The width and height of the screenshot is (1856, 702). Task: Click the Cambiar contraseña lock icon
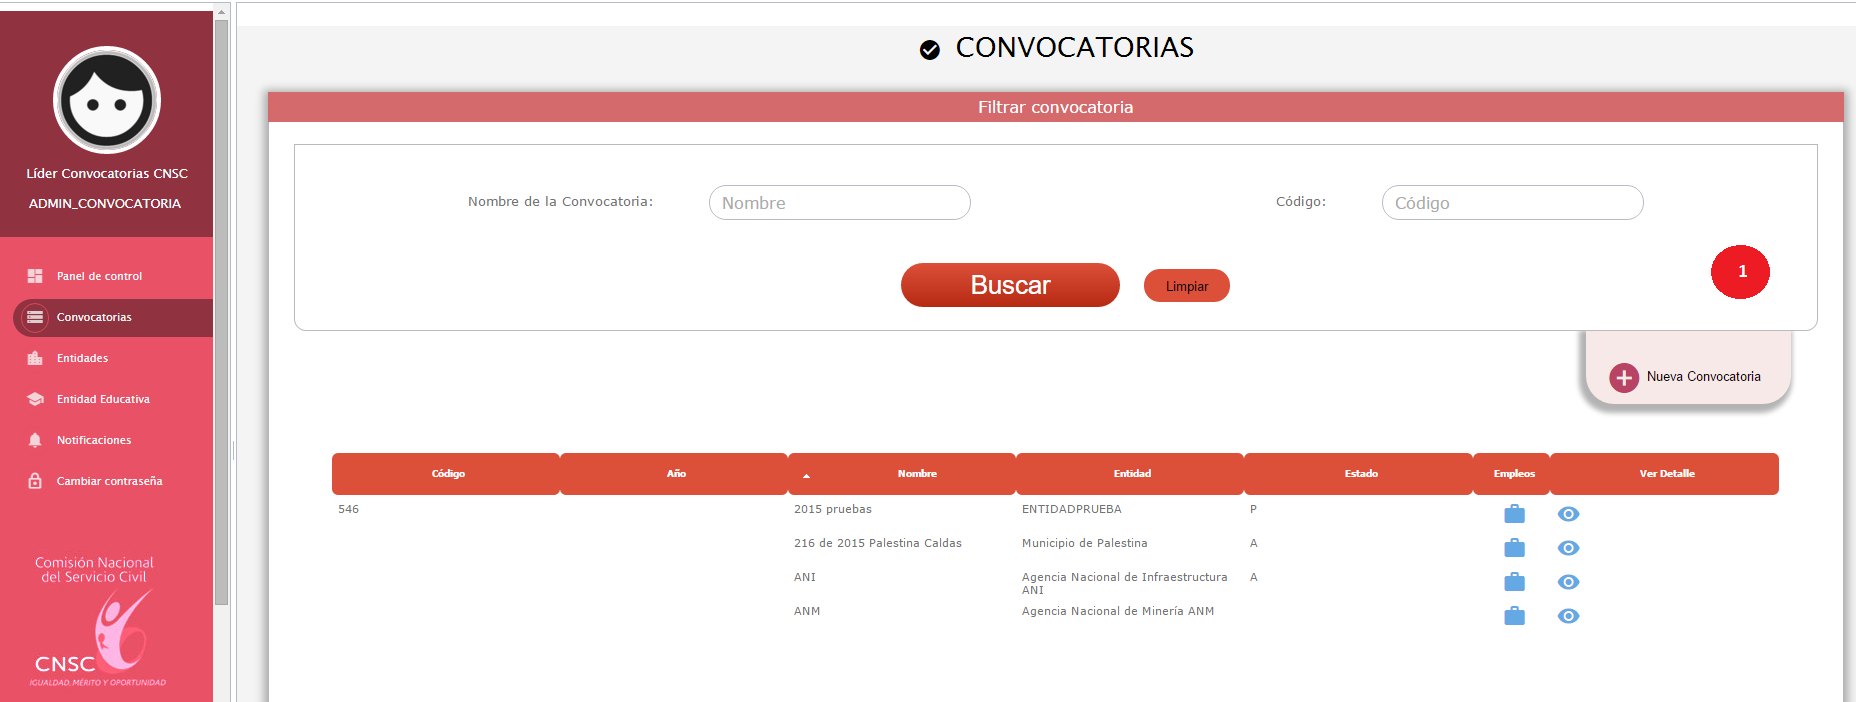point(35,481)
